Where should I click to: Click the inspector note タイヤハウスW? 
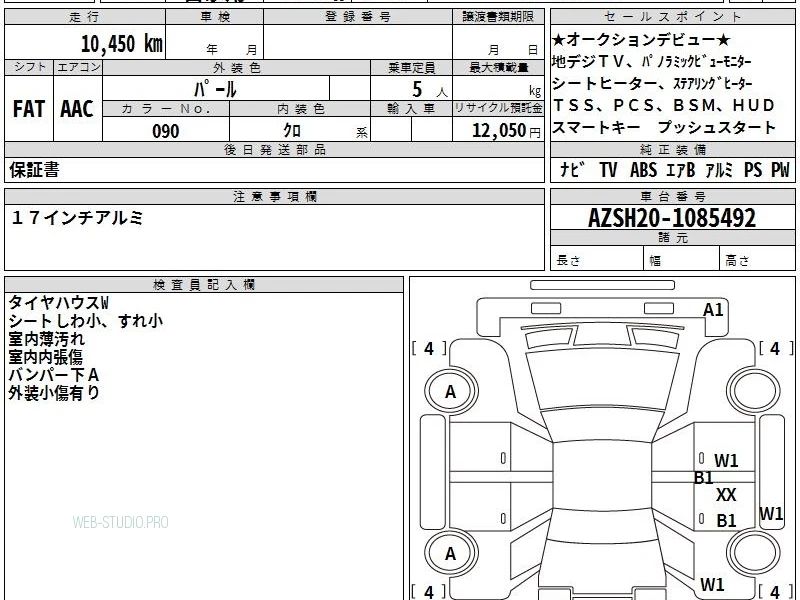tap(58, 303)
